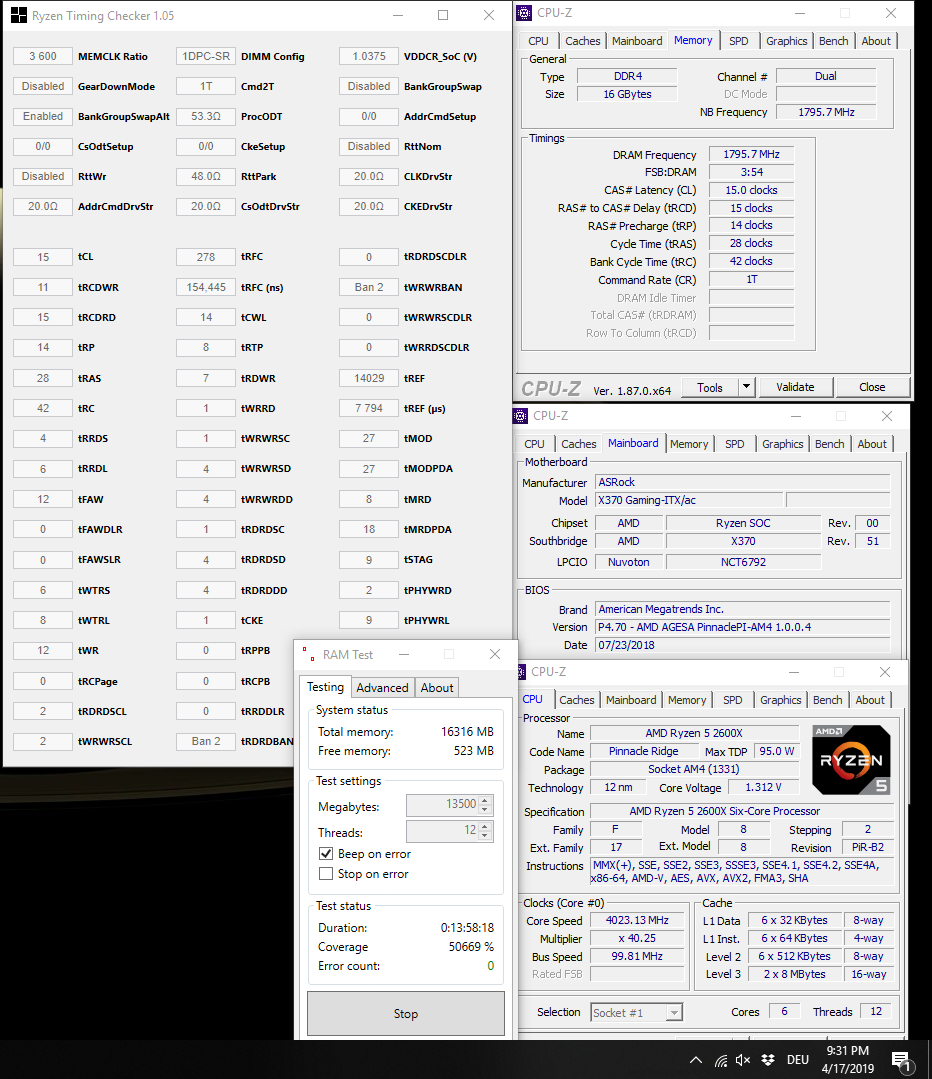This screenshot has width=932, height=1079.
Task: Switch to SPD tab in Memory window
Action: pyautogui.click(x=739, y=41)
